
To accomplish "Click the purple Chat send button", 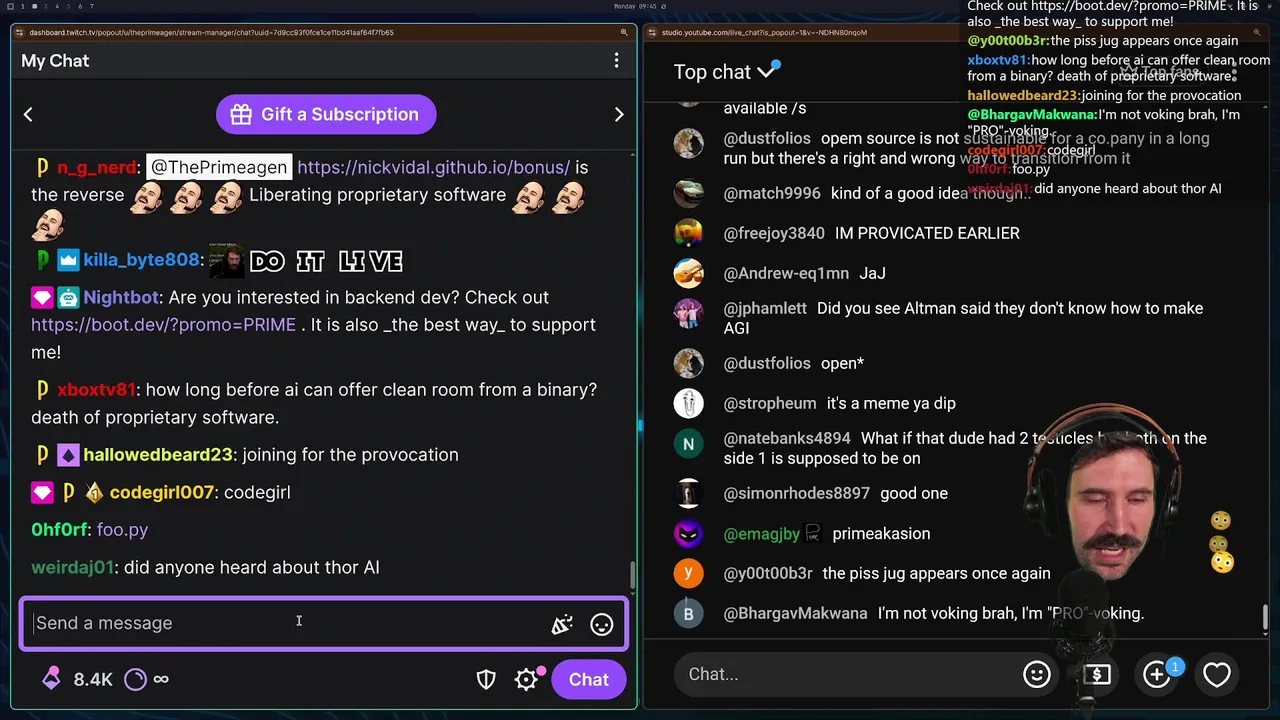I will 588,680.
